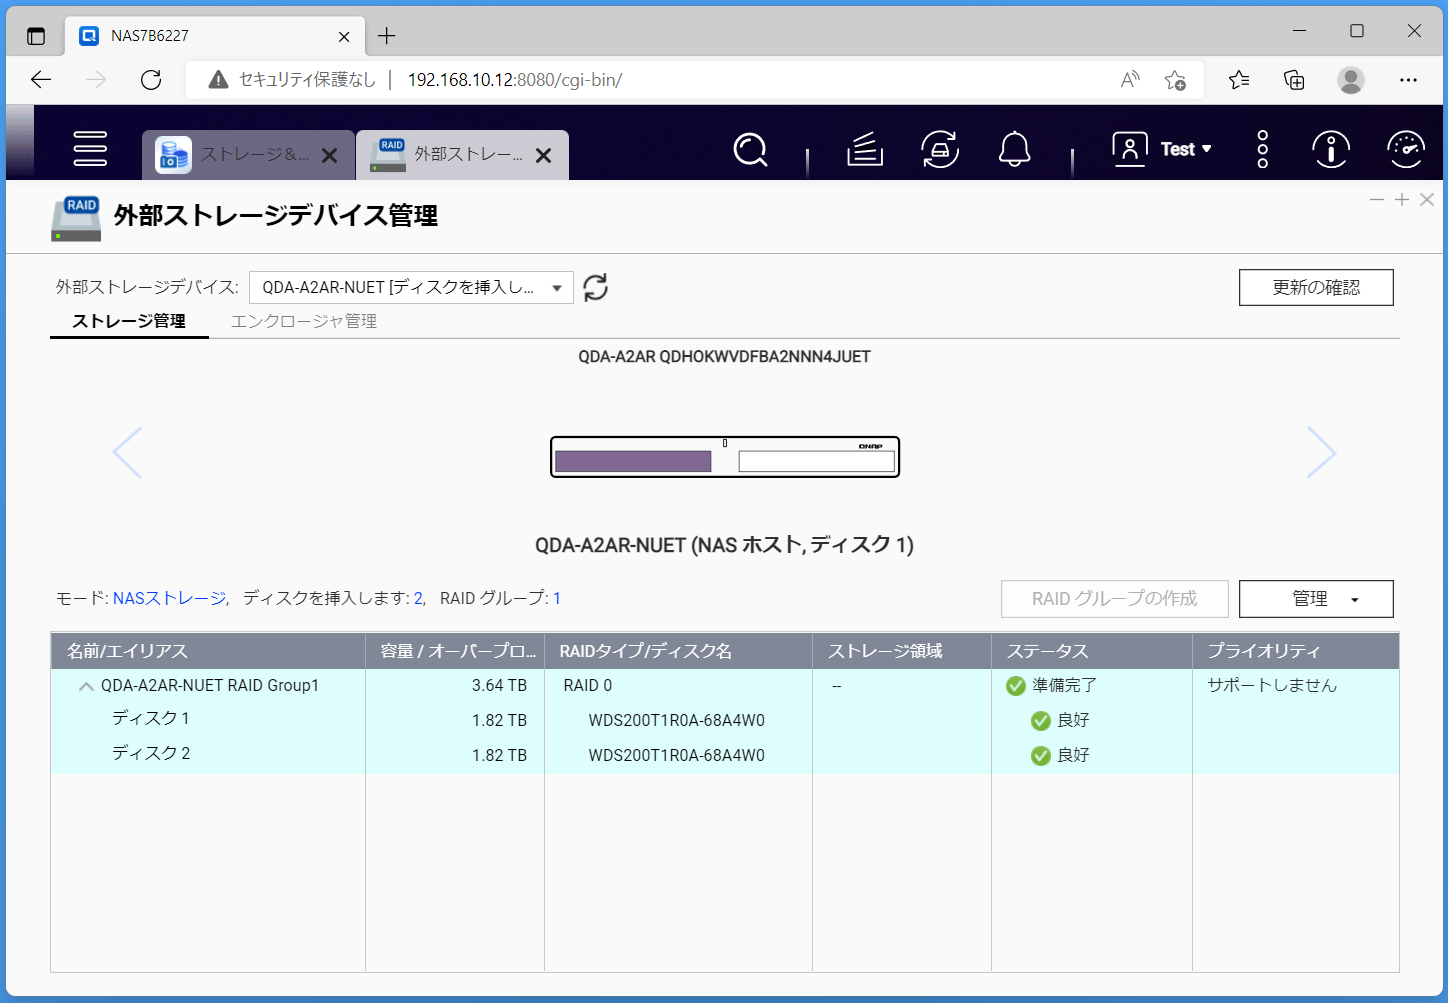Image resolution: width=1448 pixels, height=1003 pixels.
Task: Click the 3.64 TB capacity cell
Action: click(499, 685)
